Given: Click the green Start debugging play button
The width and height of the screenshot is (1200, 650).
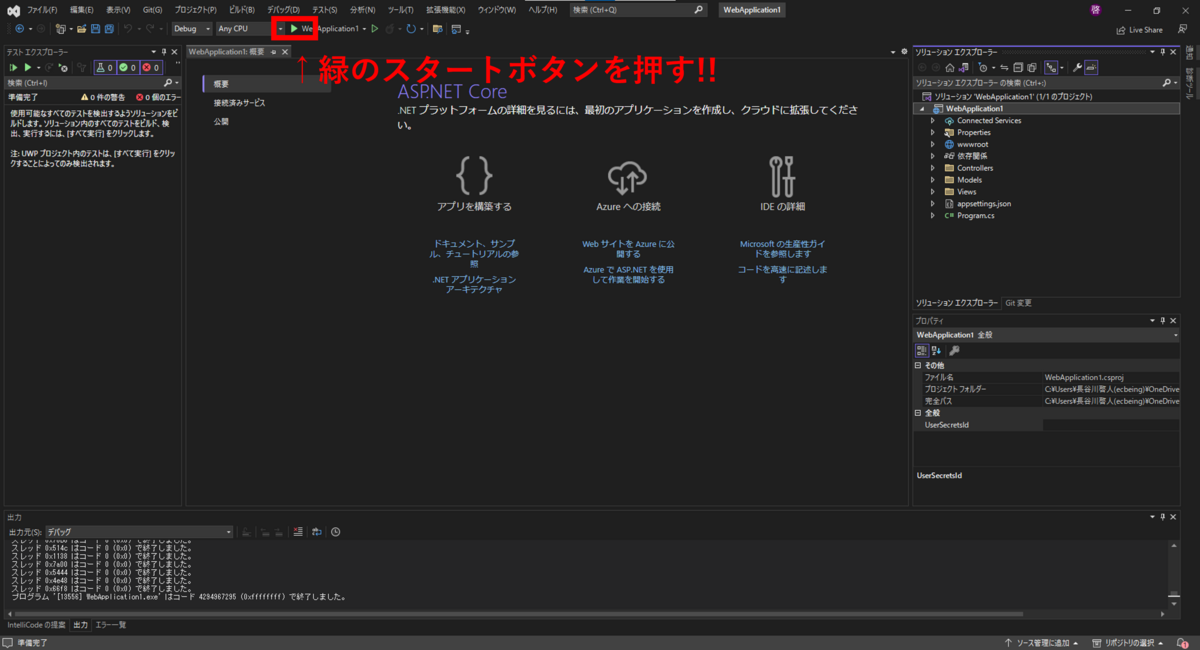Looking at the screenshot, I should click(x=294, y=28).
